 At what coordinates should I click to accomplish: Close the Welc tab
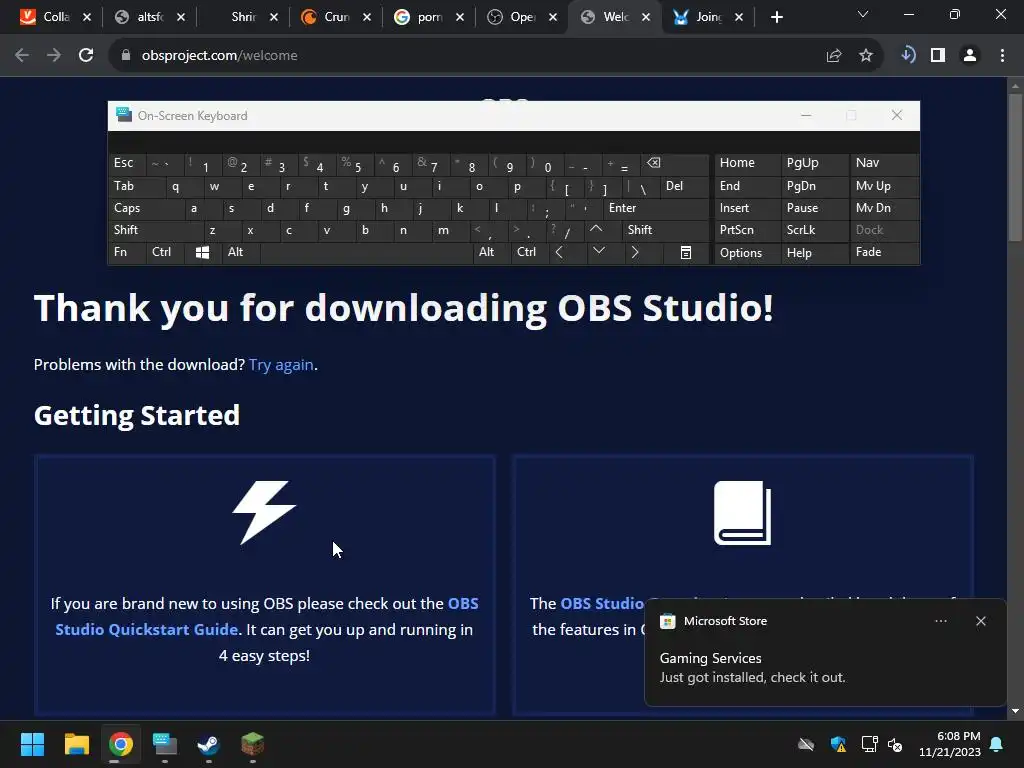pyautogui.click(x=646, y=17)
